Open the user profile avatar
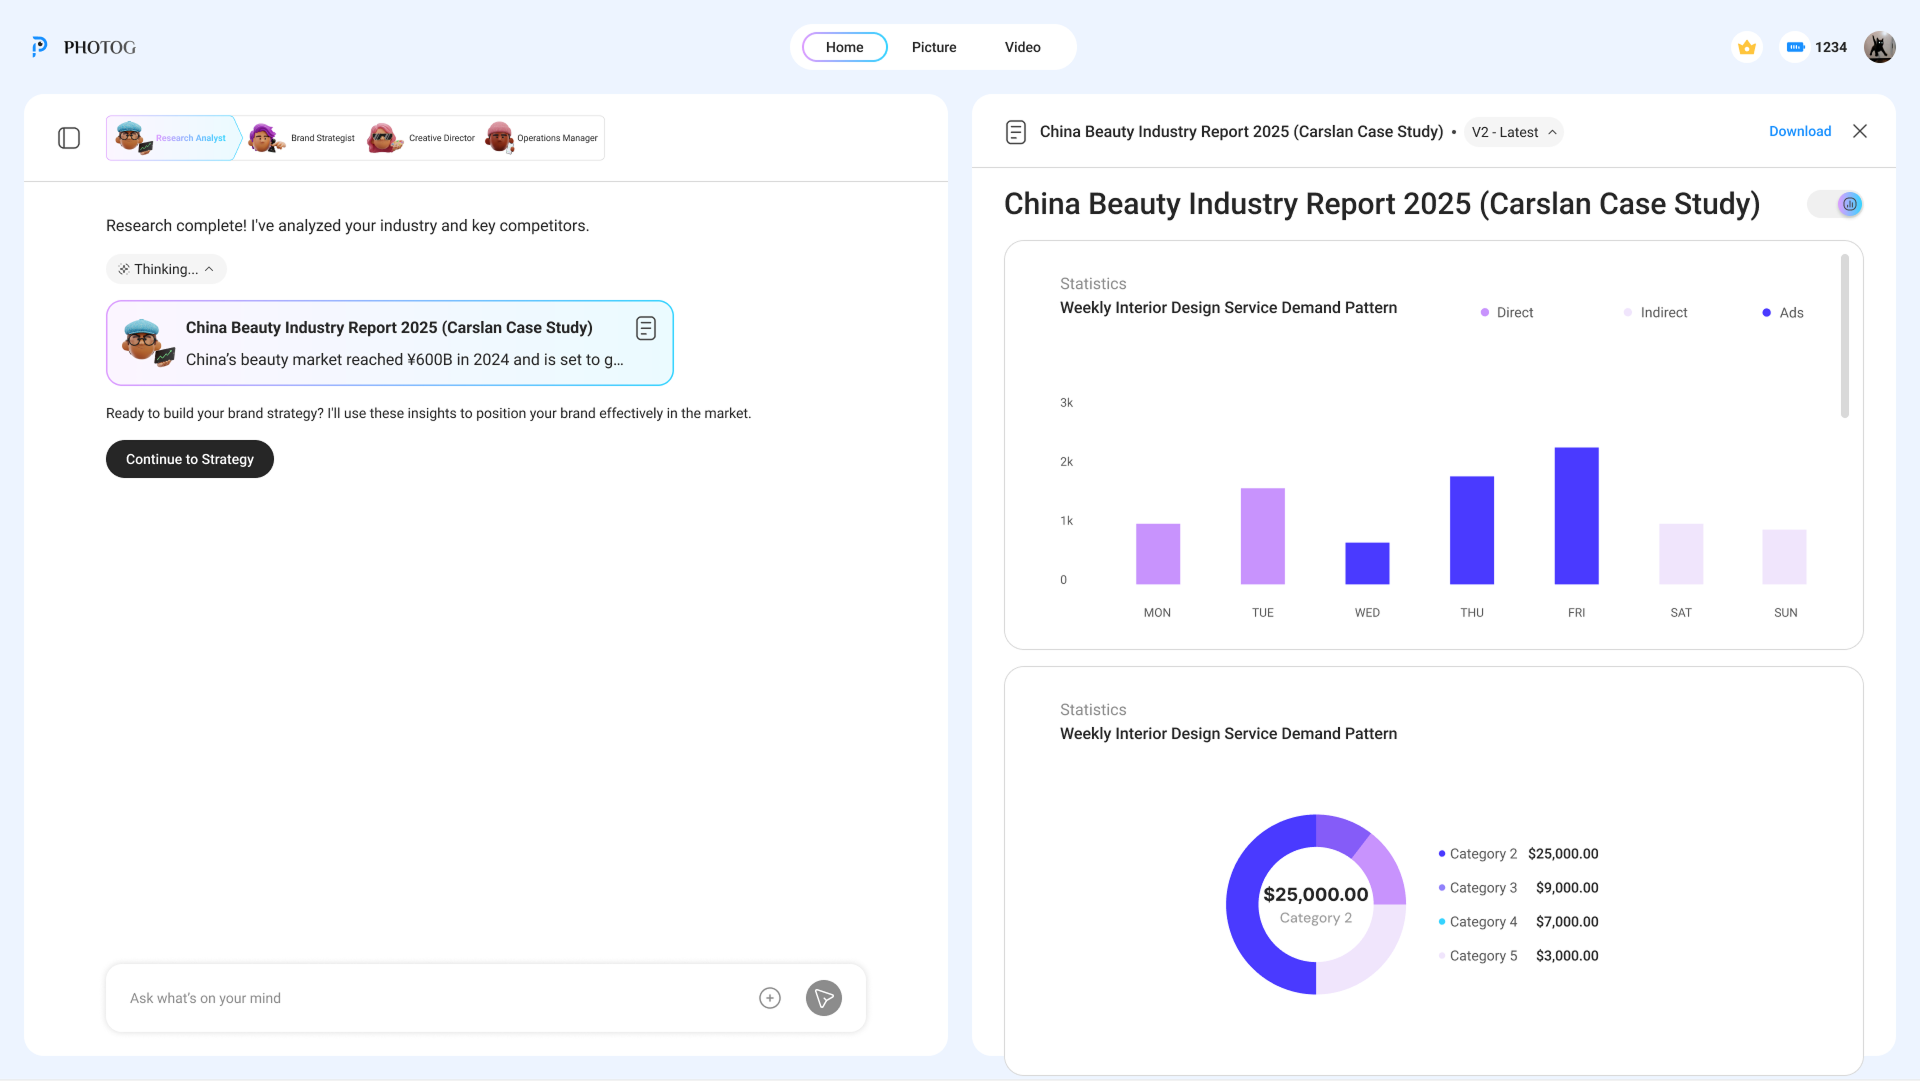Viewport: 1920px width, 1092px height. click(x=1879, y=47)
